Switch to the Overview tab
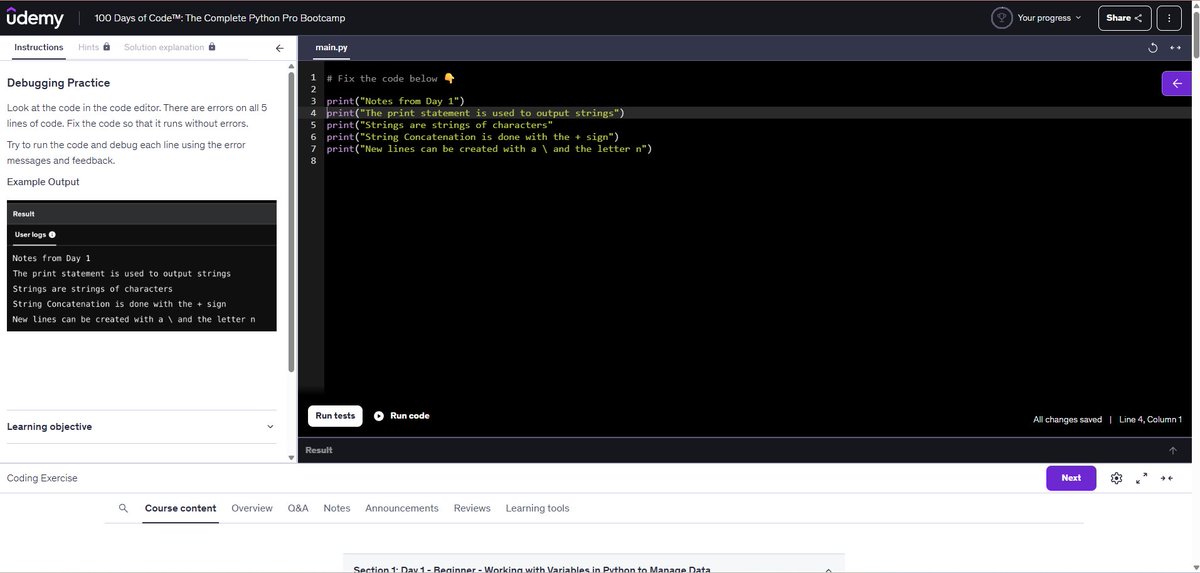This screenshot has height=573, width=1200. tap(252, 508)
